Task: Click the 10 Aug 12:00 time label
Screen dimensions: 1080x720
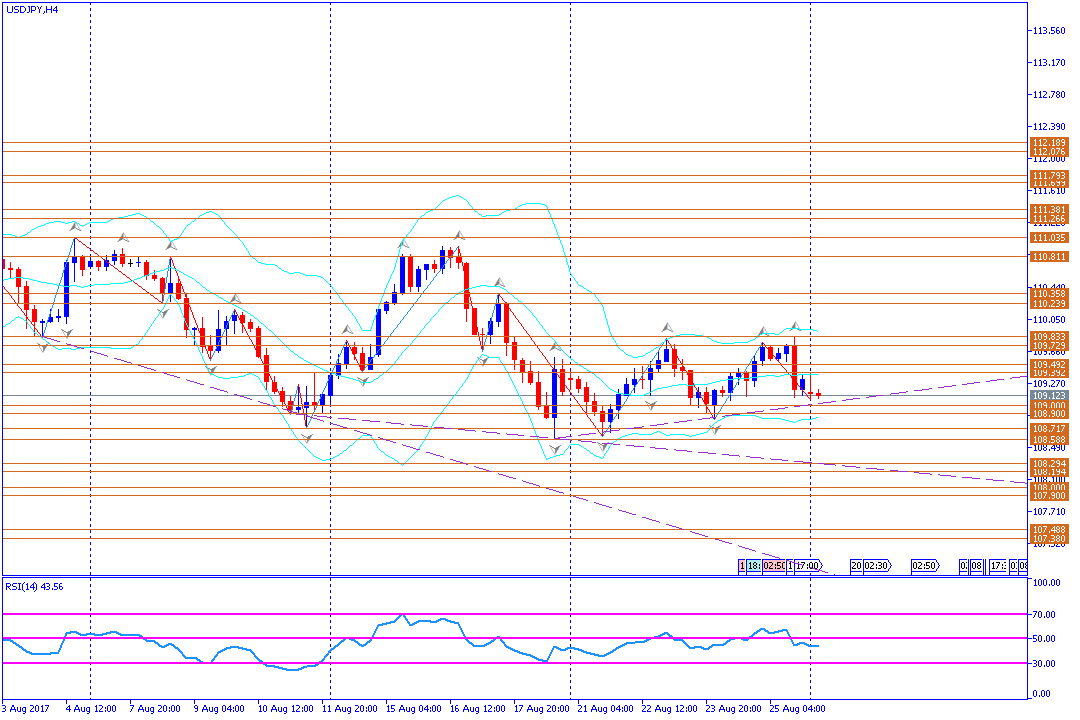Action: (286, 709)
